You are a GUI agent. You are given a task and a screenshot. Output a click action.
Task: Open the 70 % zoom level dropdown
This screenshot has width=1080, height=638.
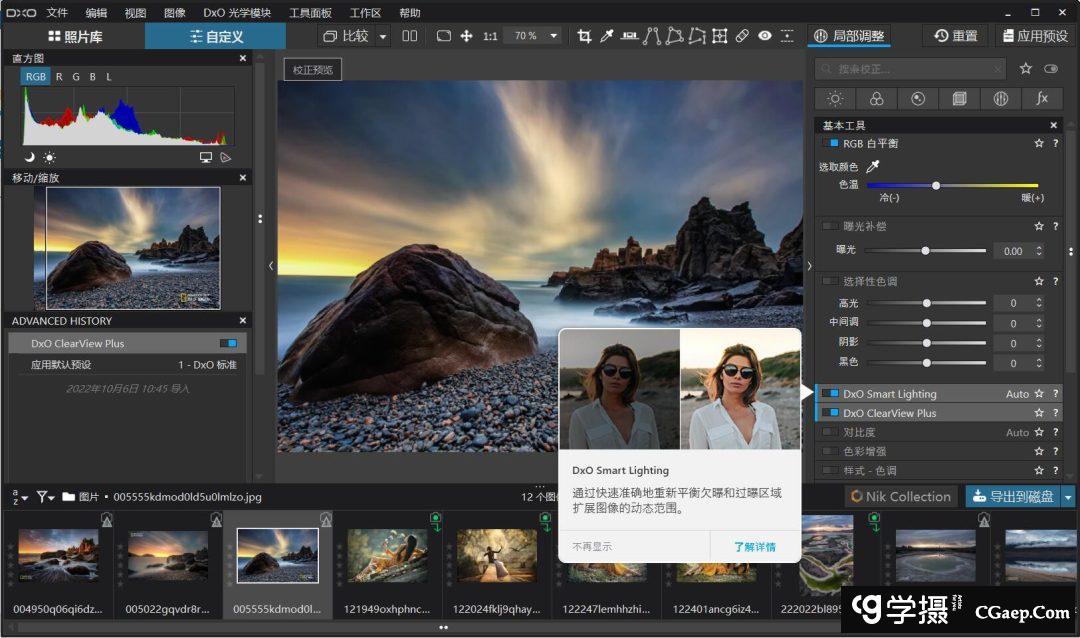coord(552,36)
